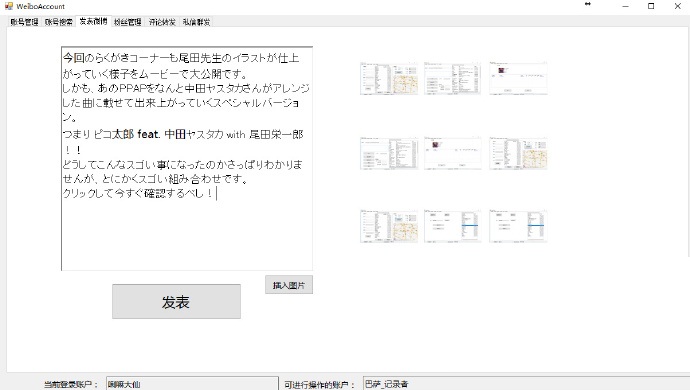Viewport: 690px width, 390px height.
Task: Close the WeiboAccount window
Action: (677, 6)
